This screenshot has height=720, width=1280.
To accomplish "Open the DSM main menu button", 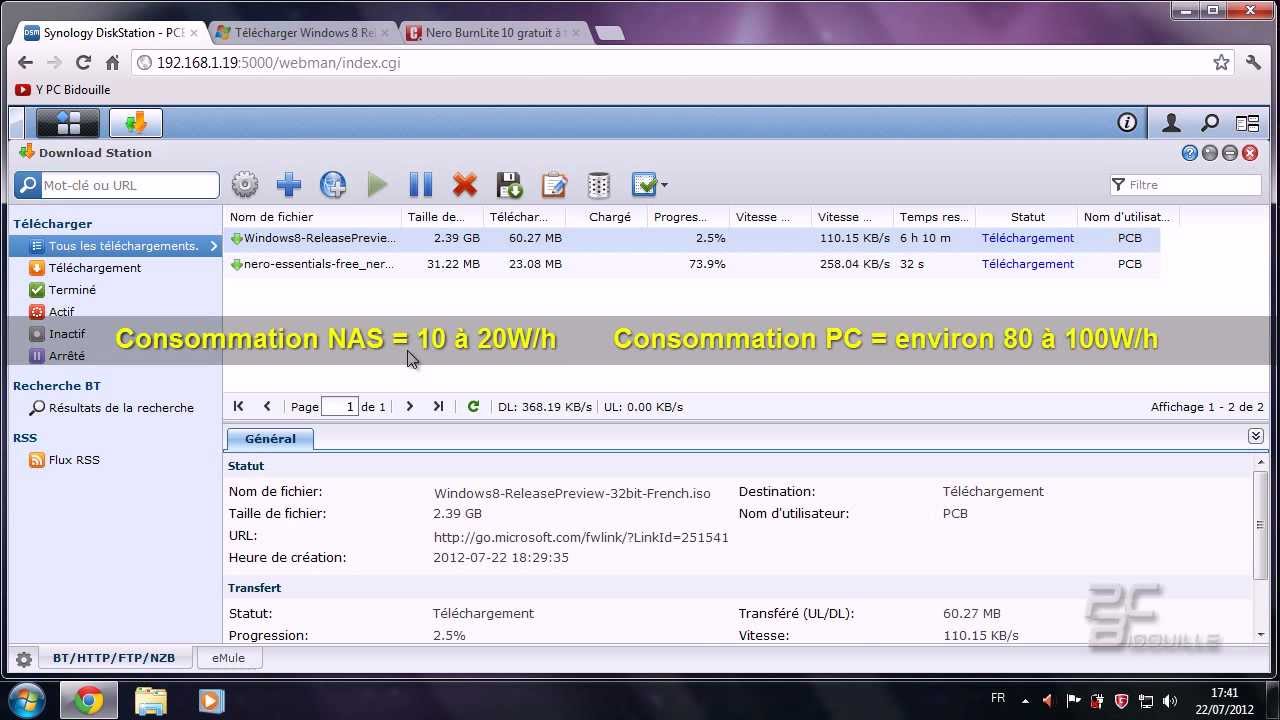I will [x=68, y=123].
